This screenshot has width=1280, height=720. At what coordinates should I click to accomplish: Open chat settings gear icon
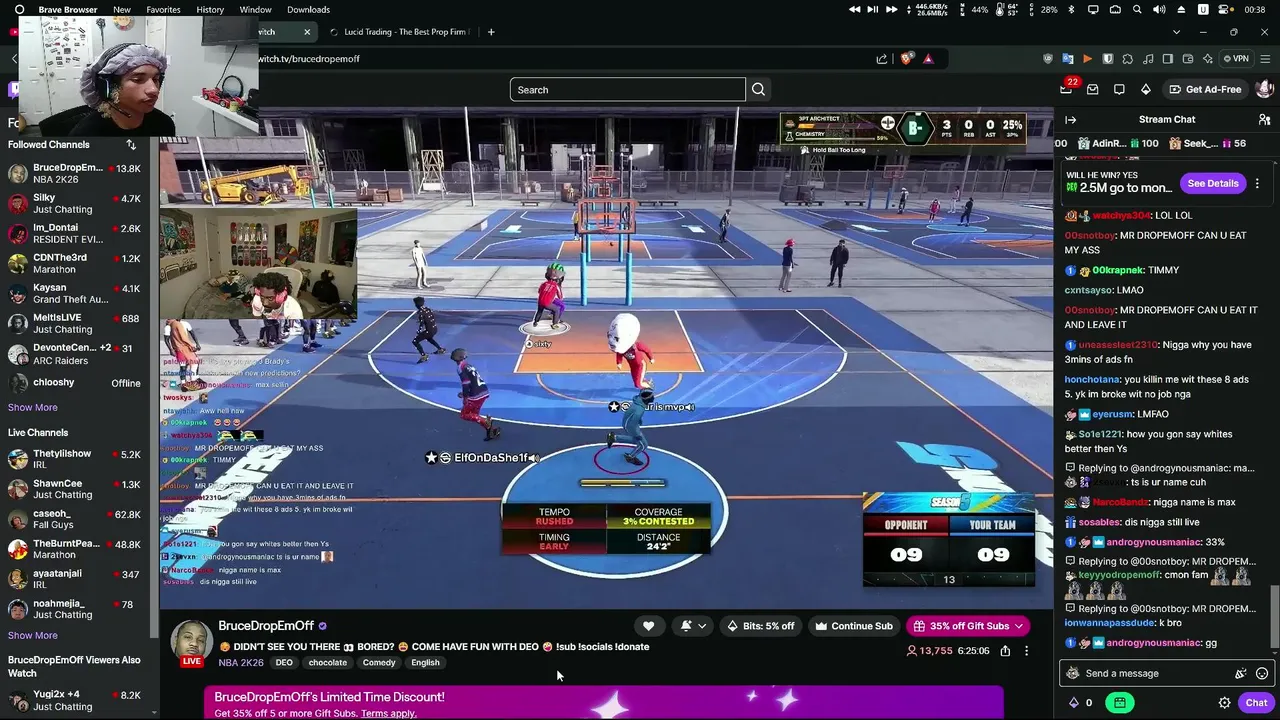coord(1224,703)
